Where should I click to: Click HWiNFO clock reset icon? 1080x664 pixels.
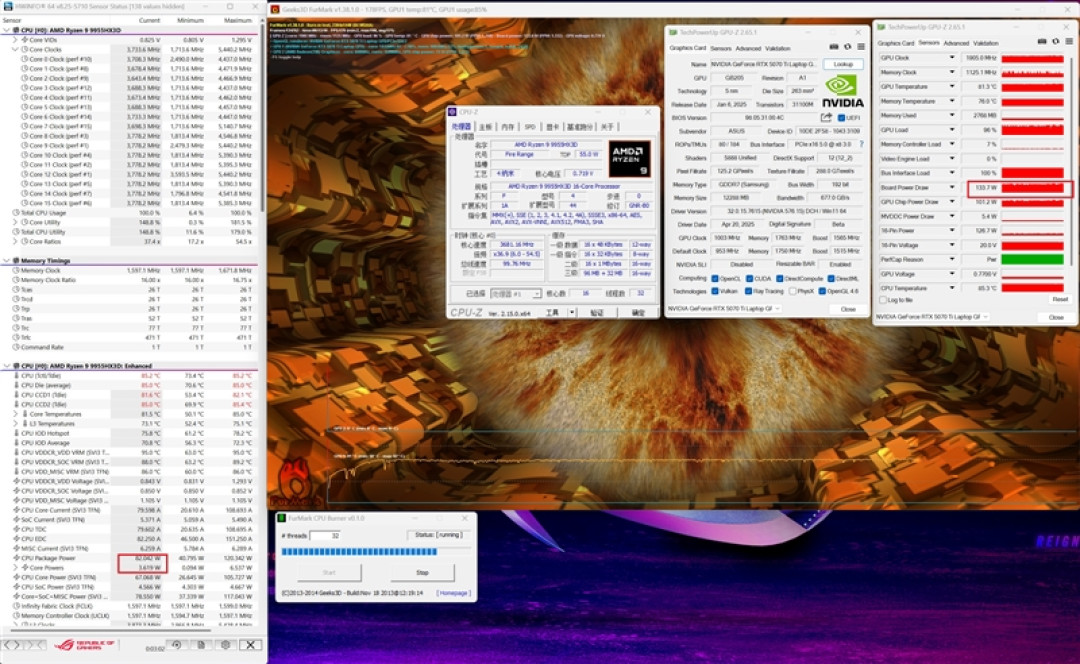176,645
